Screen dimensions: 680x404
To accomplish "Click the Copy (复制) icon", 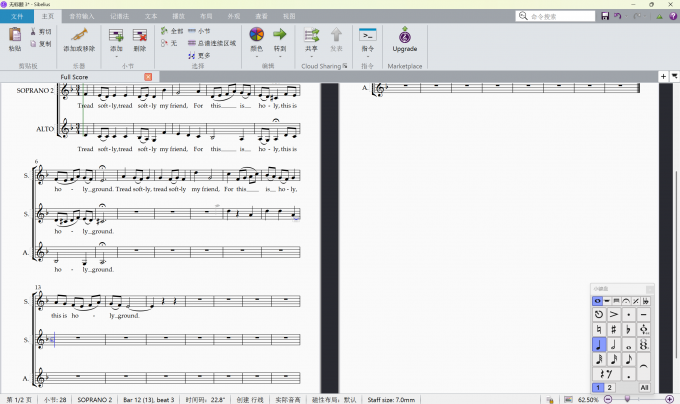I will pos(33,43).
